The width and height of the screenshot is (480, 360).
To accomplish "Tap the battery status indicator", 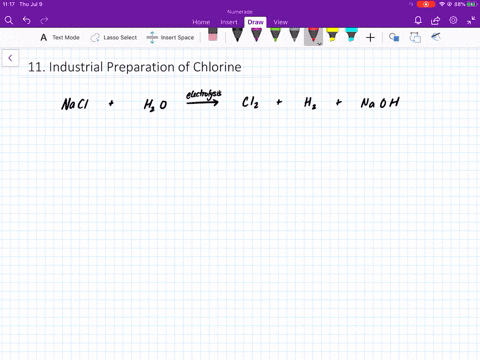I will coord(472,4).
